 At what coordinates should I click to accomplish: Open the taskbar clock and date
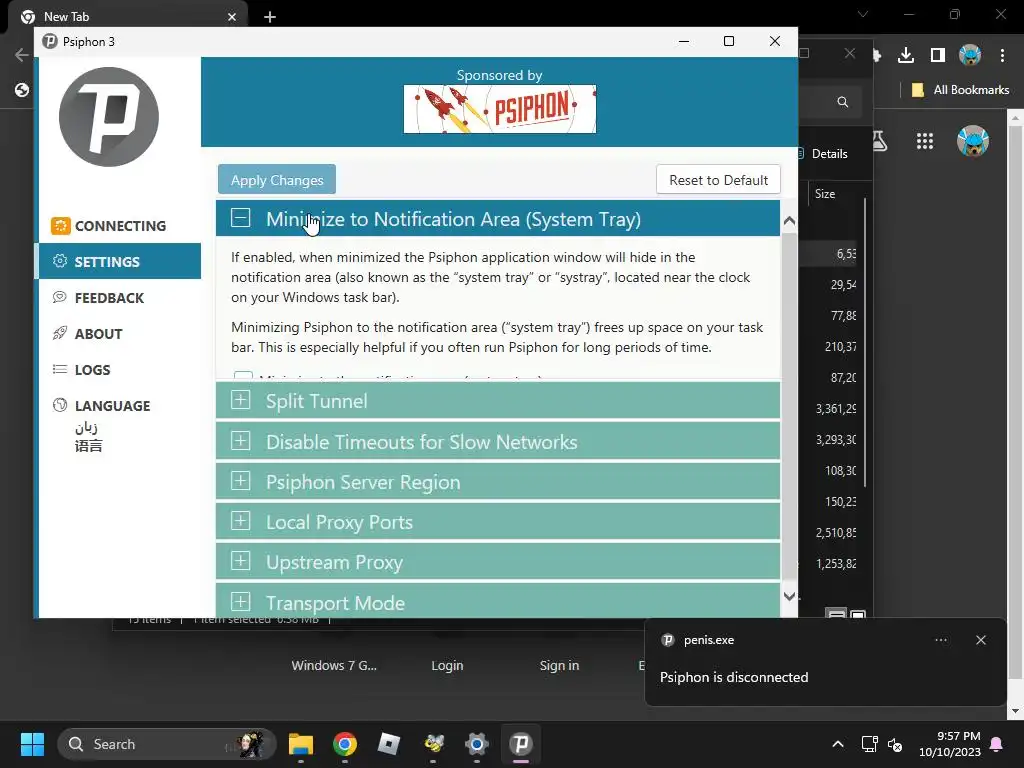pyautogui.click(x=950, y=744)
